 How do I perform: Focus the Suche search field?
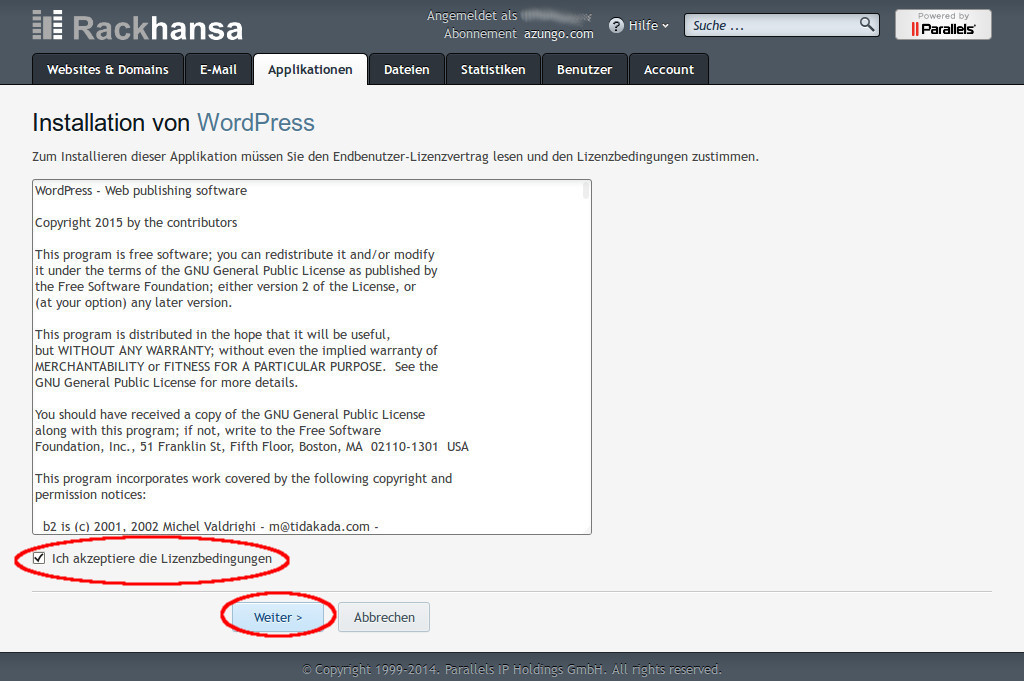click(781, 25)
